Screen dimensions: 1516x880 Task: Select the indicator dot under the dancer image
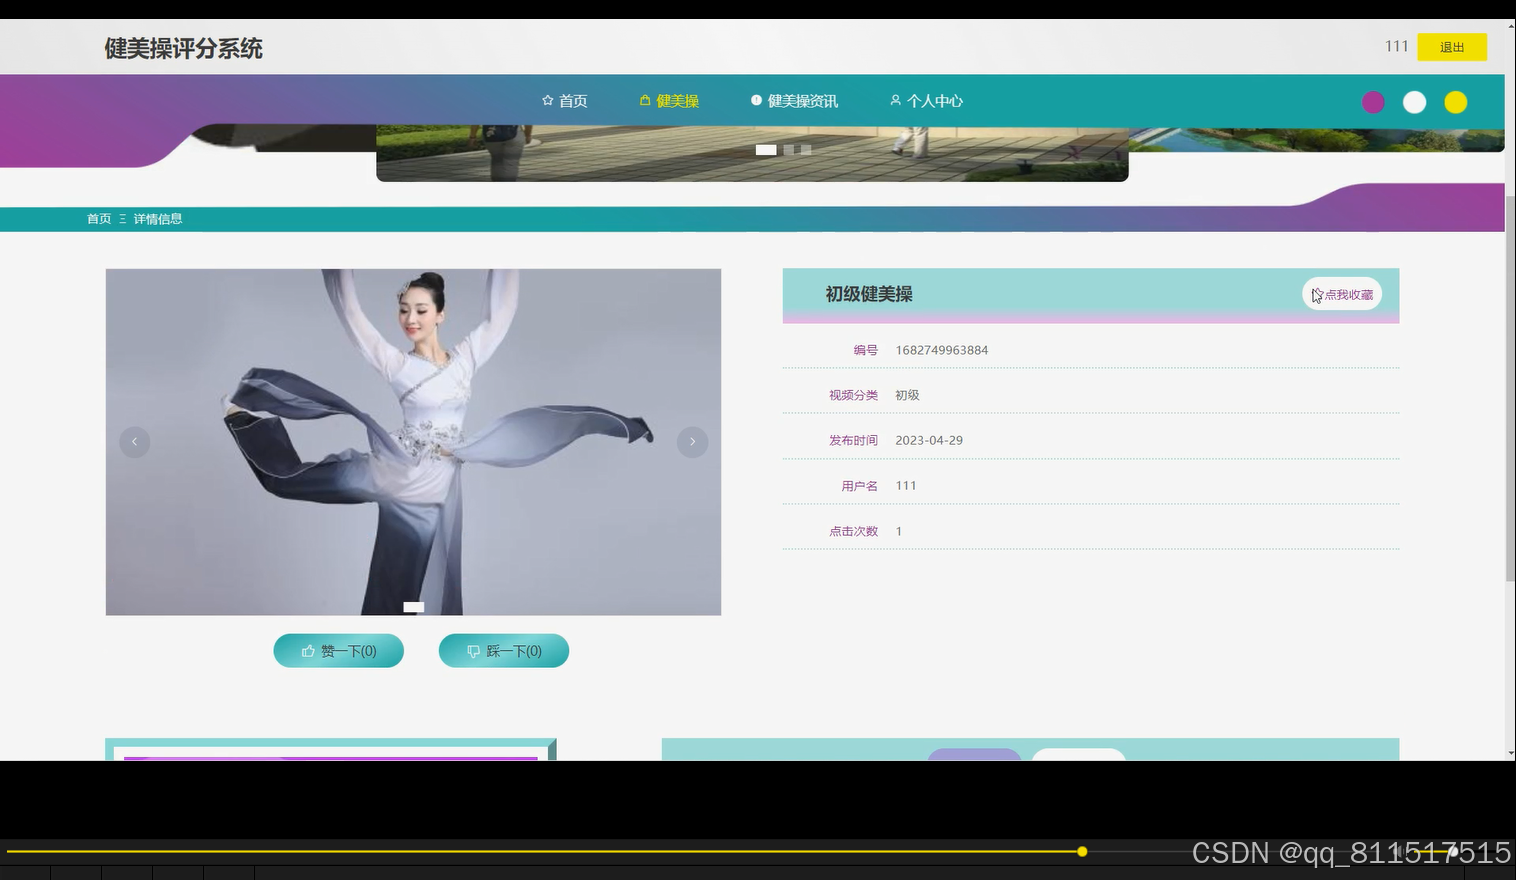coord(413,606)
